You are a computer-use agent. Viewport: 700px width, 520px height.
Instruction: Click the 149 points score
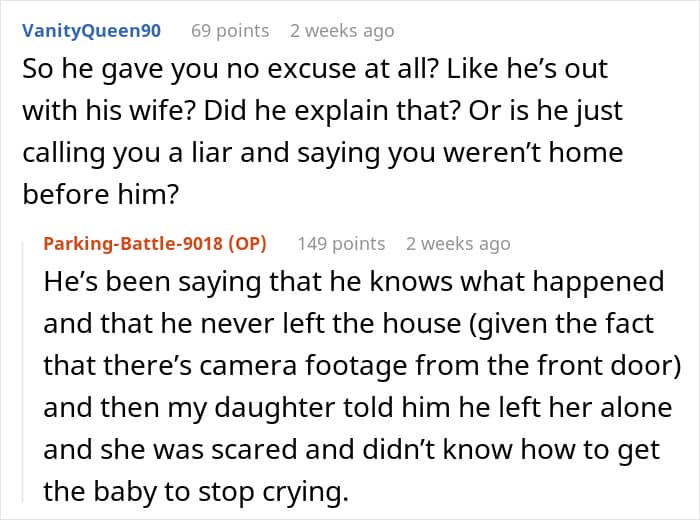(x=341, y=243)
